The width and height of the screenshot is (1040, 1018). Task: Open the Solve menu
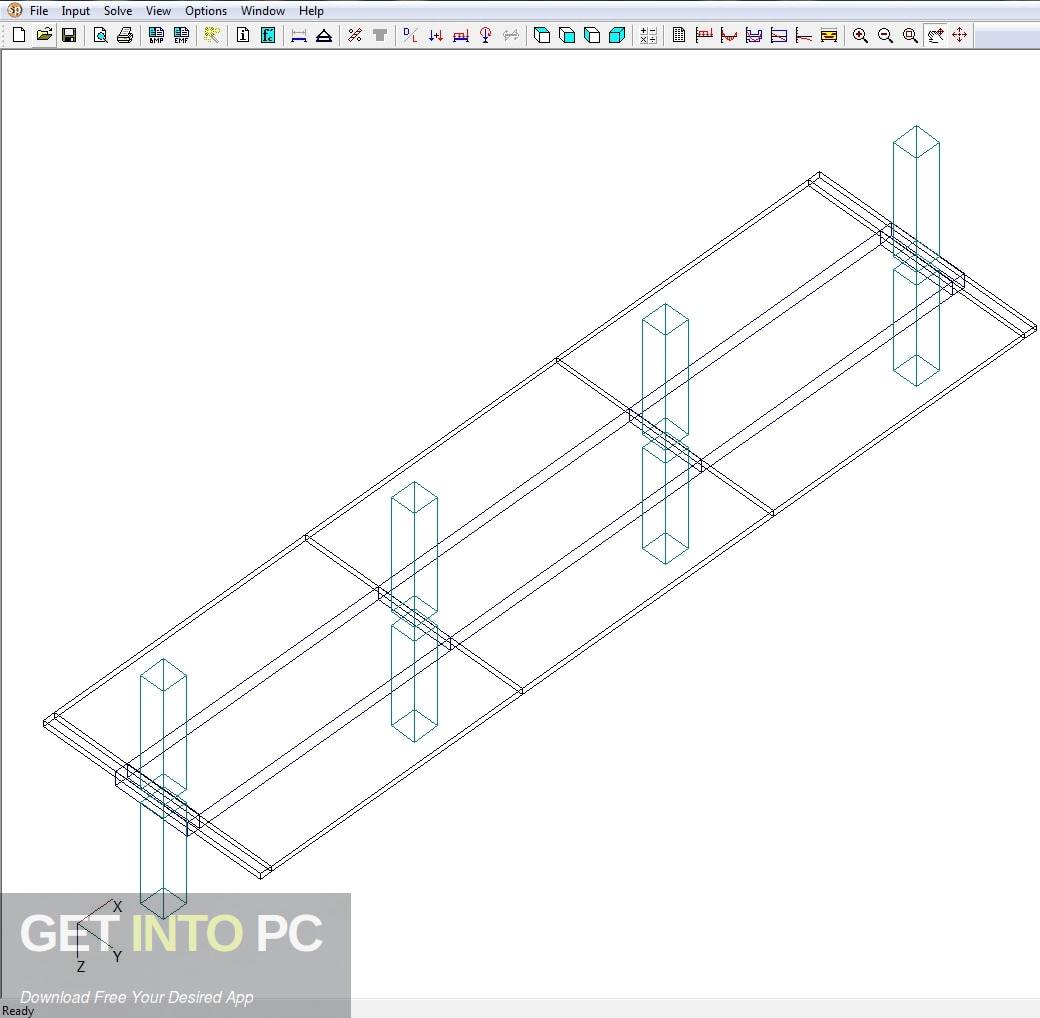click(x=117, y=11)
